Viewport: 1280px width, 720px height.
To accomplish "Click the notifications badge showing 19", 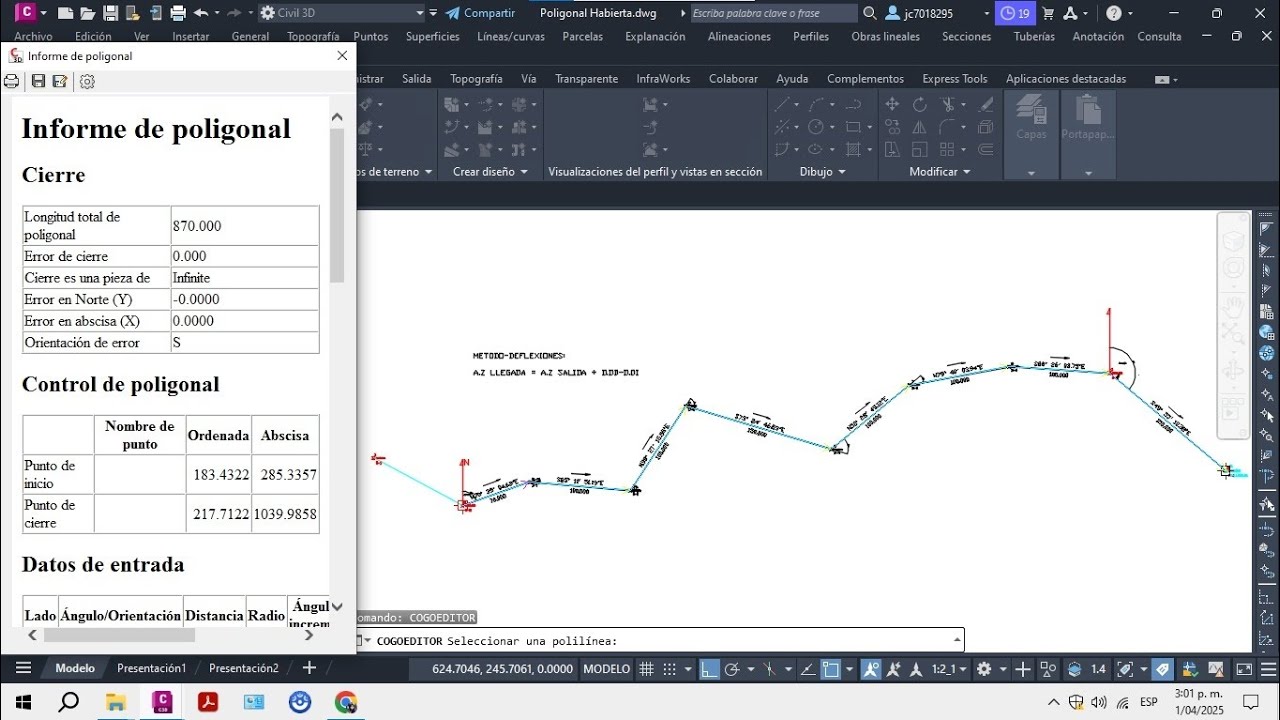I will coord(1015,13).
